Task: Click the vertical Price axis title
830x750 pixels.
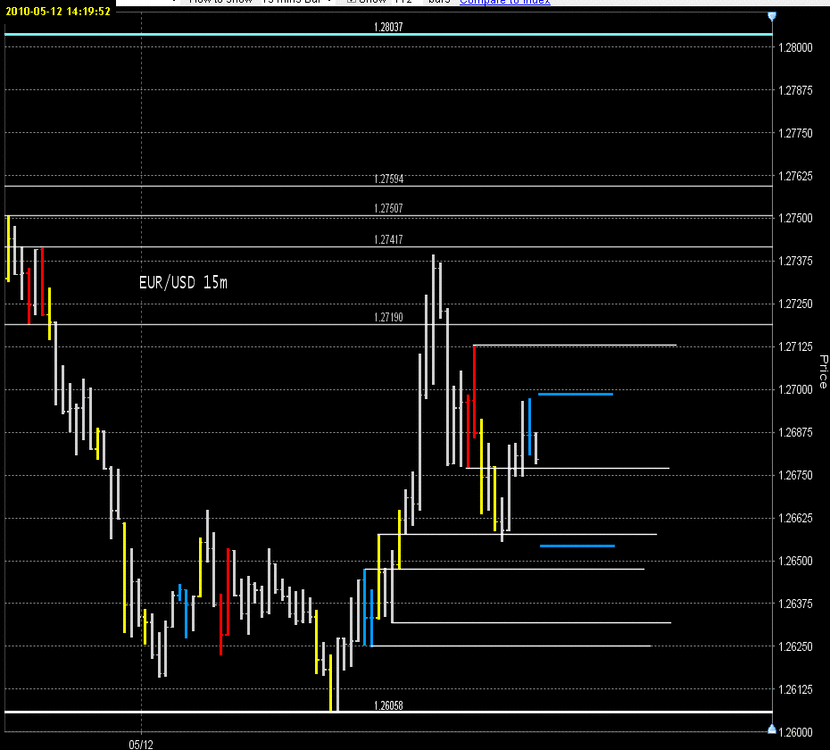Action: 823,372
